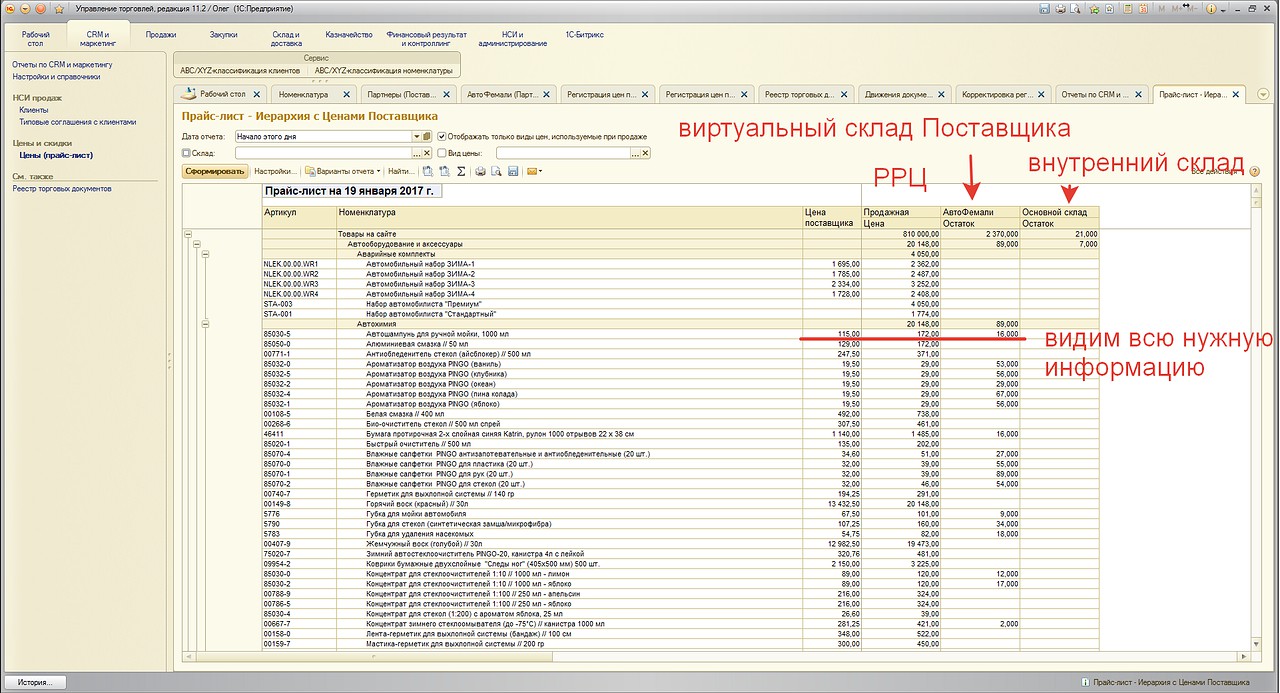Open print preview in report toolbar
Image resolution: width=1280 pixels, height=693 pixels.
pos(496,171)
